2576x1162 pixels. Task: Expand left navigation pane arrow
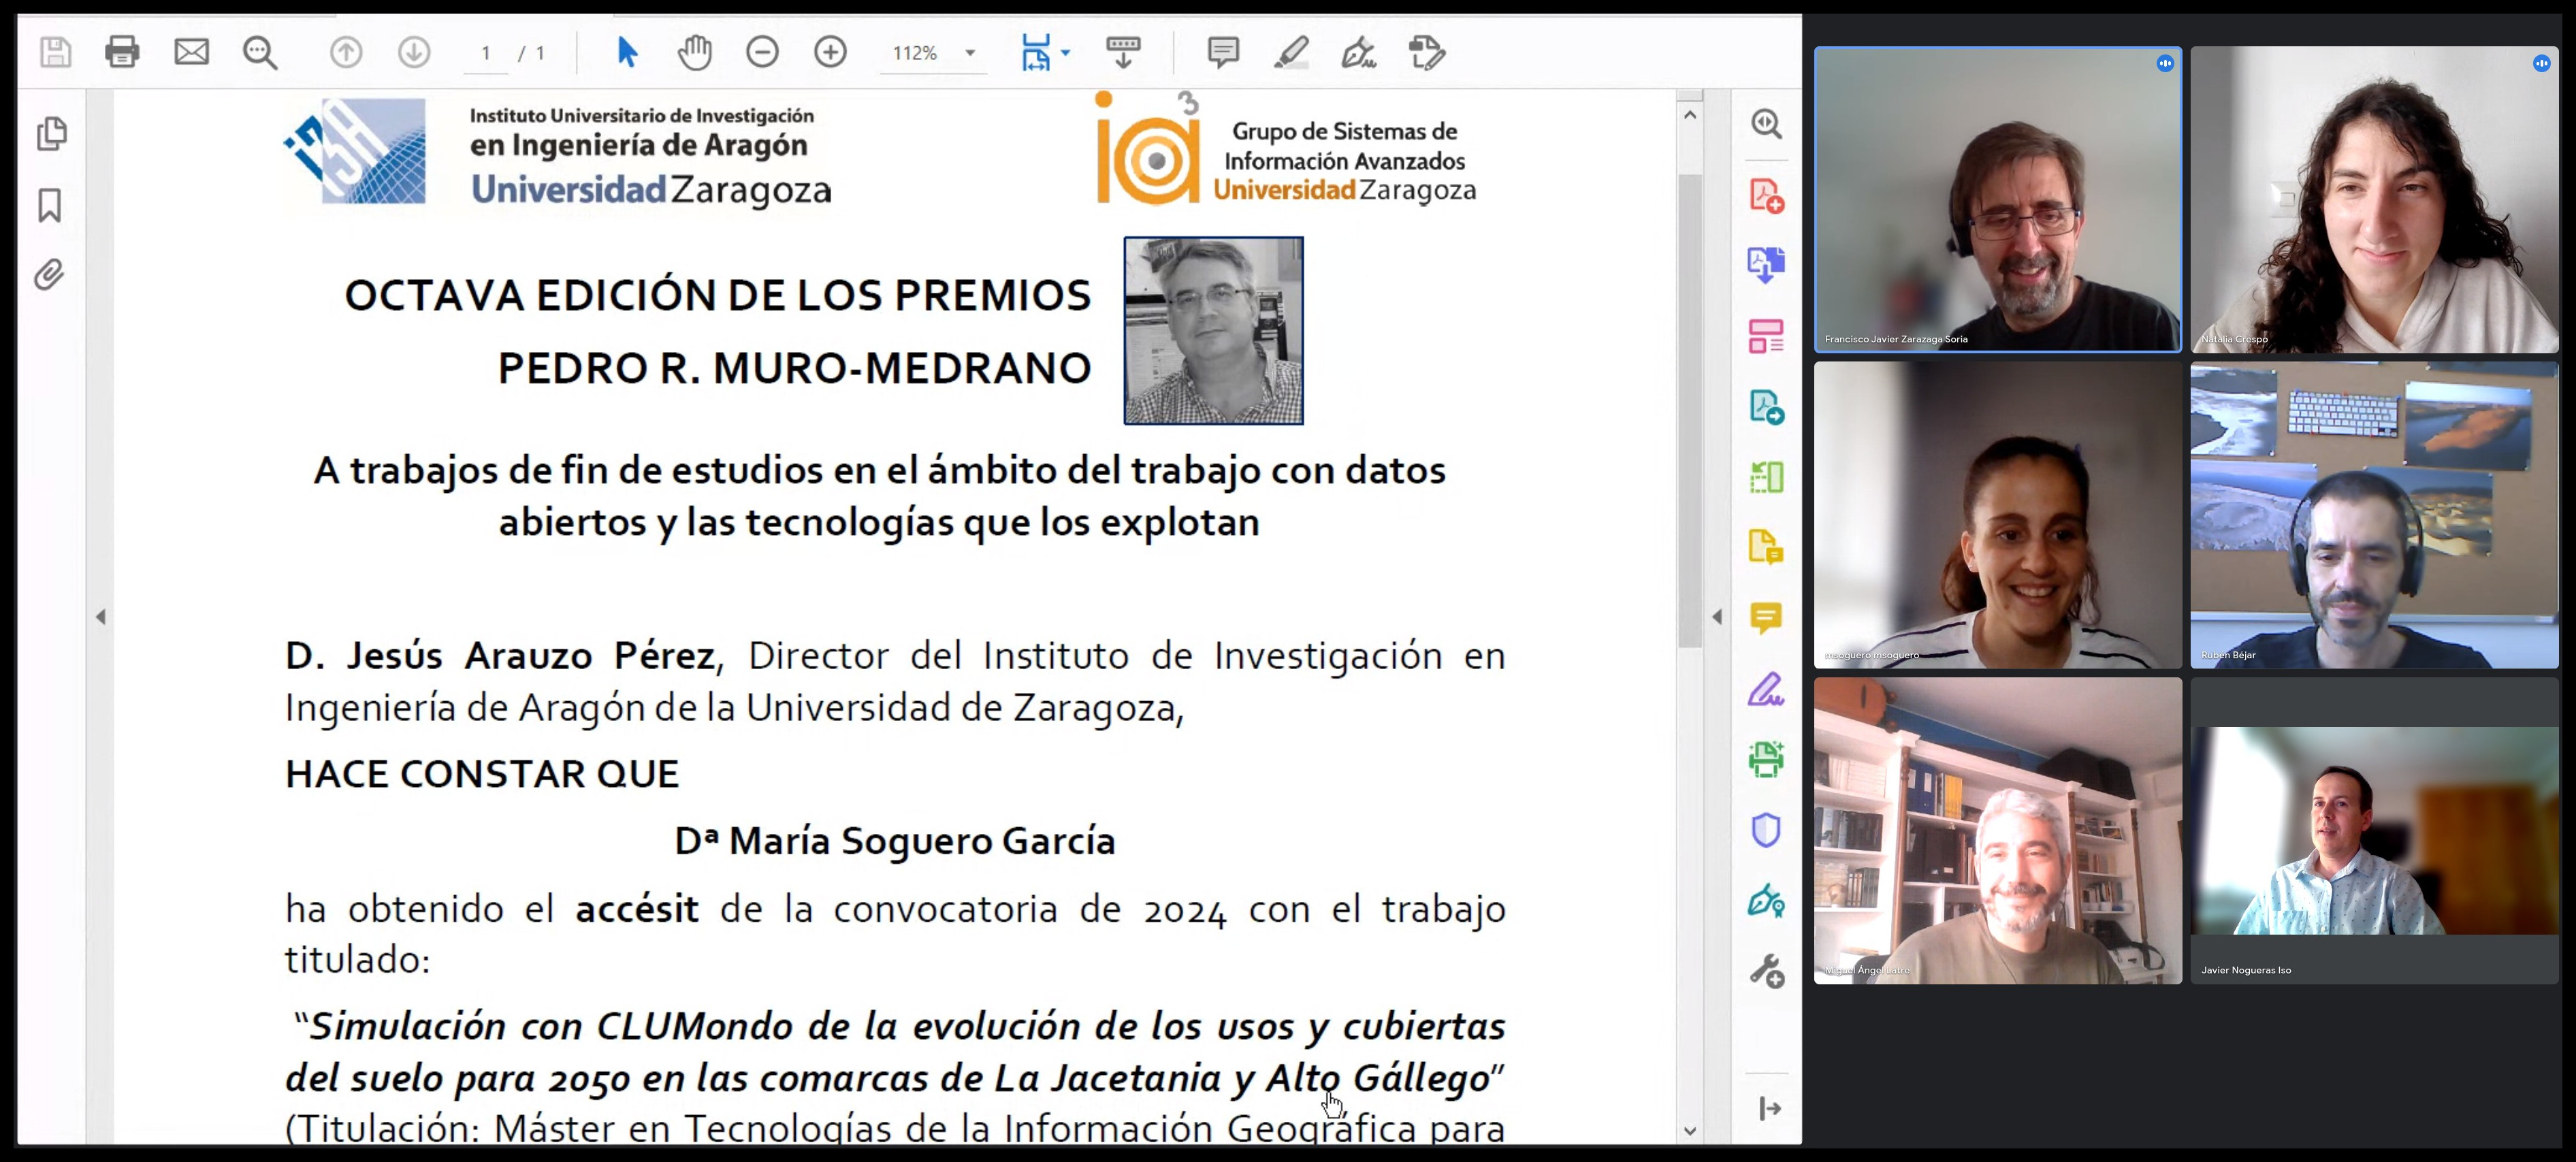101,617
